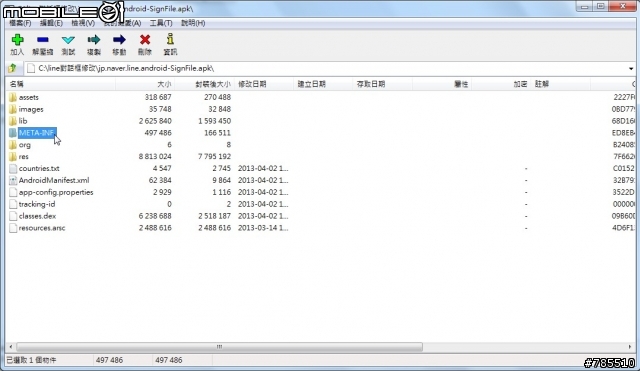Go up one folder with the arrow icon
640x371 pixels.
(x=13, y=68)
